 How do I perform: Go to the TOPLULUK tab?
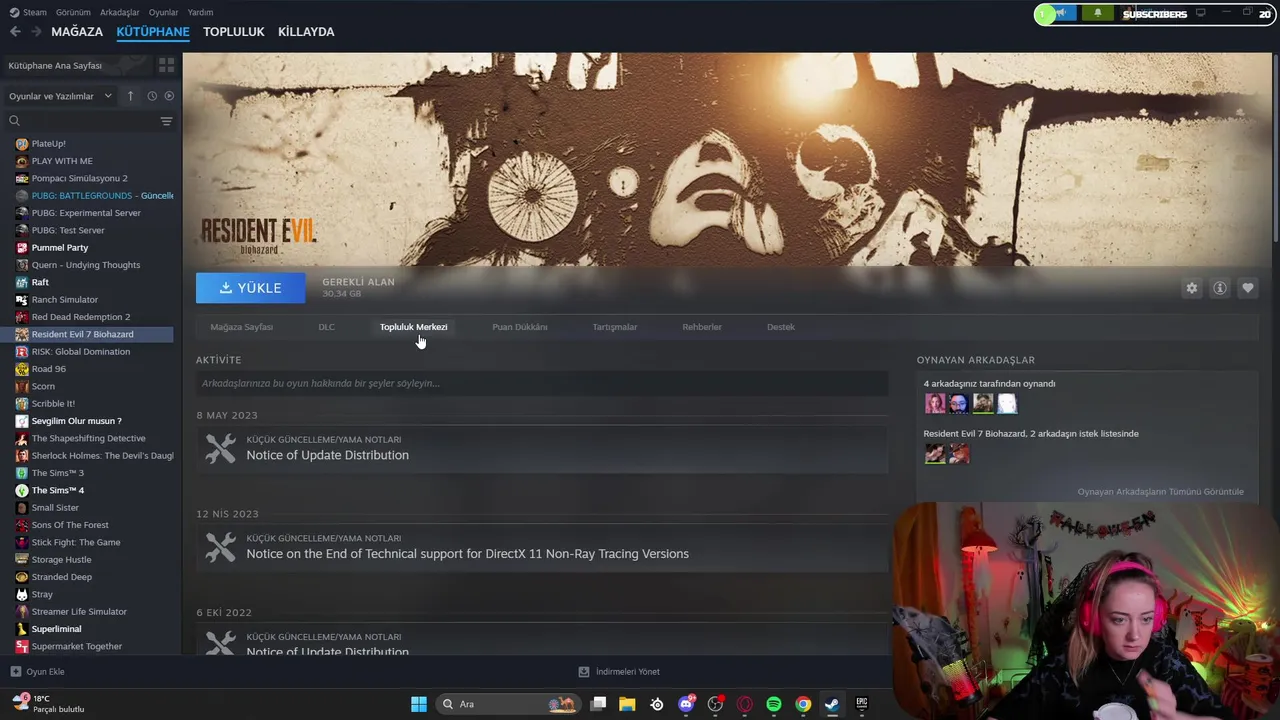tap(233, 32)
